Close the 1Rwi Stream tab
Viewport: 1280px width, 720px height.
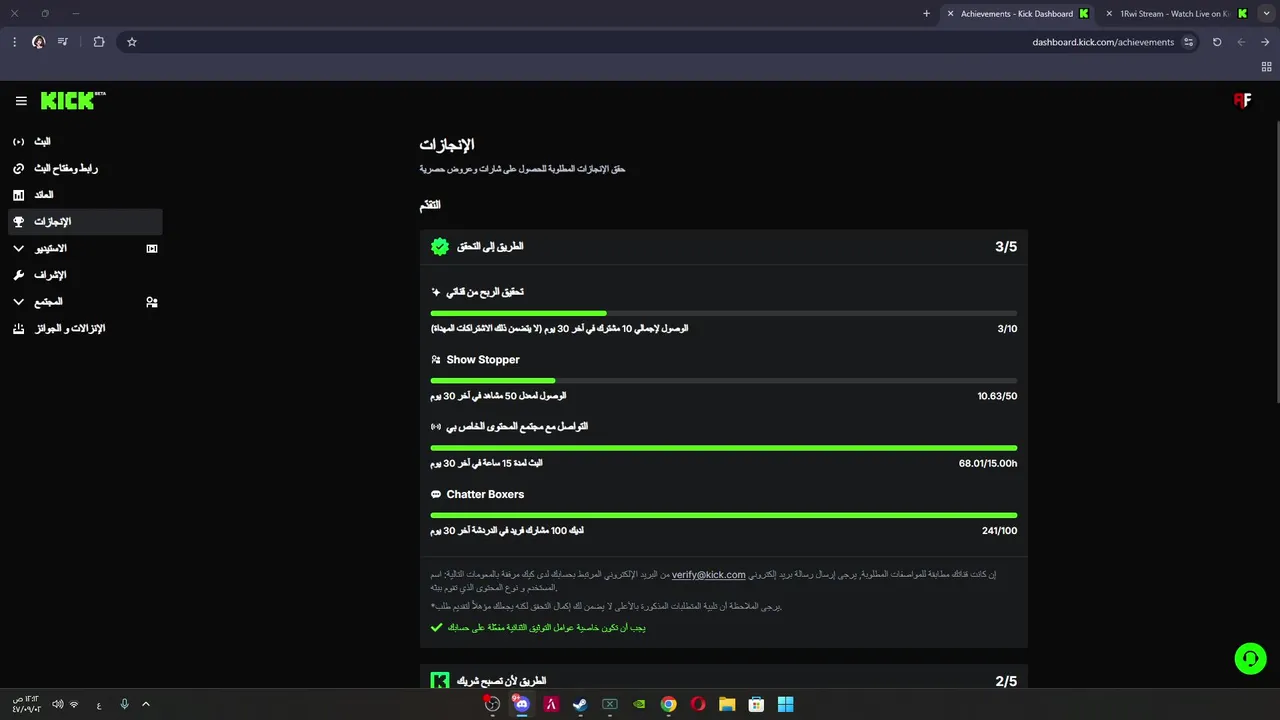1109,14
